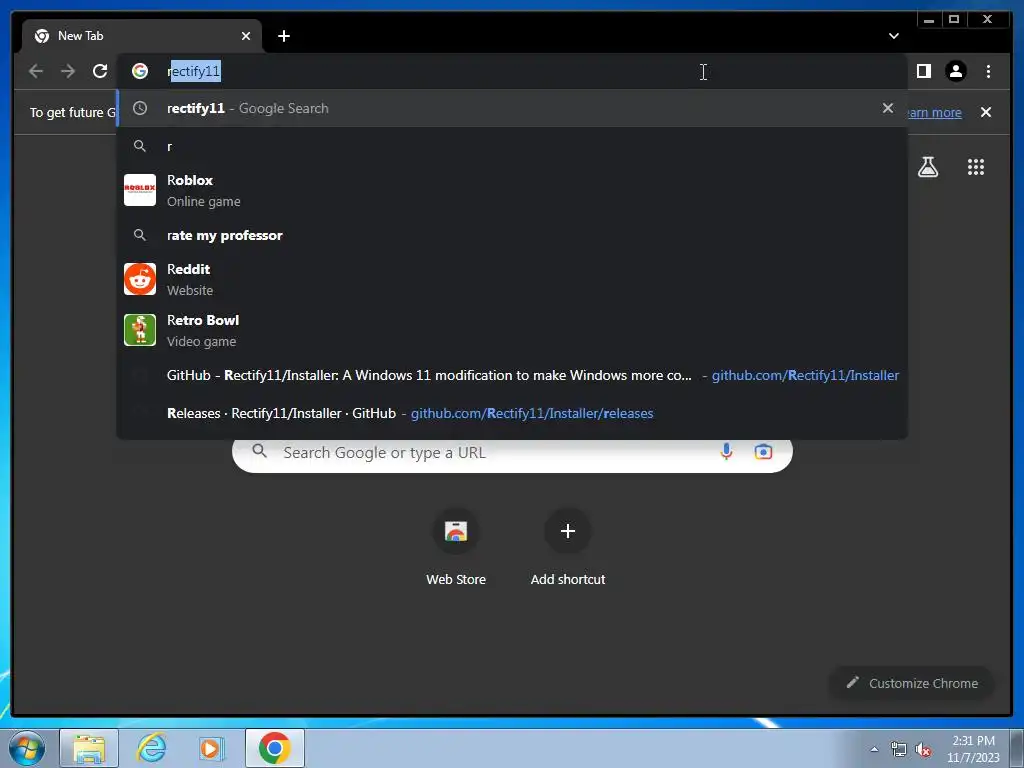
Task: Search by image with camera icon
Action: [763, 452]
